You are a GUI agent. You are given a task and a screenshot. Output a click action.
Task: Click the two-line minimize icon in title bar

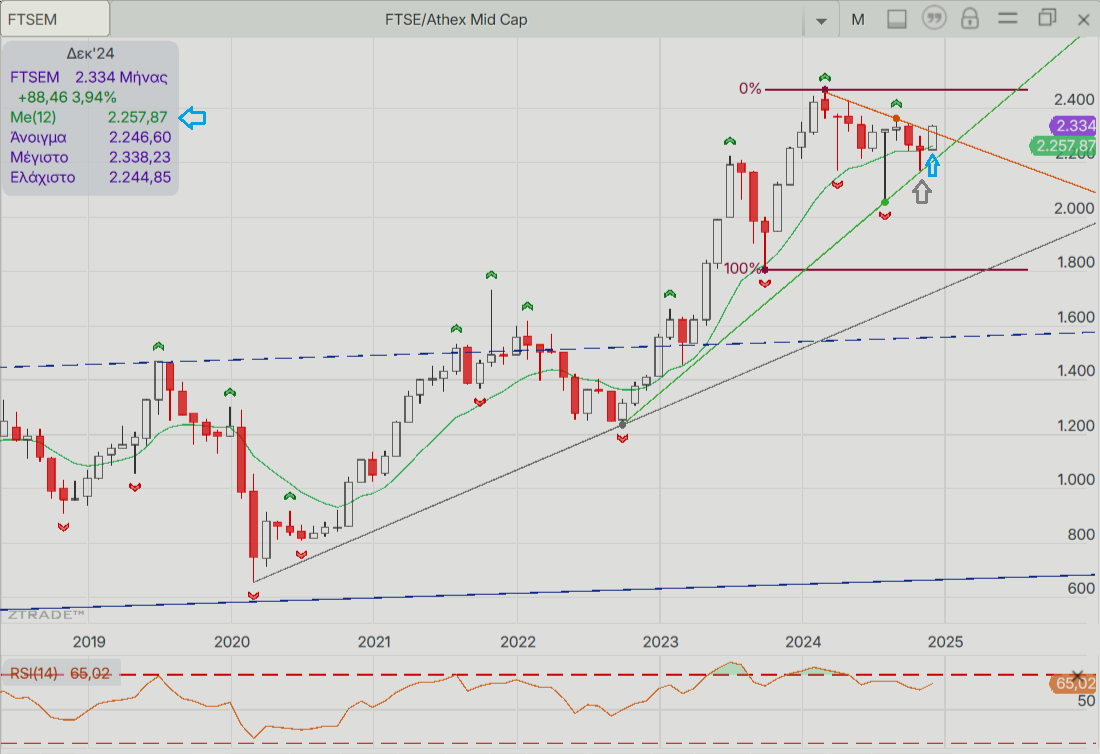click(x=1007, y=18)
